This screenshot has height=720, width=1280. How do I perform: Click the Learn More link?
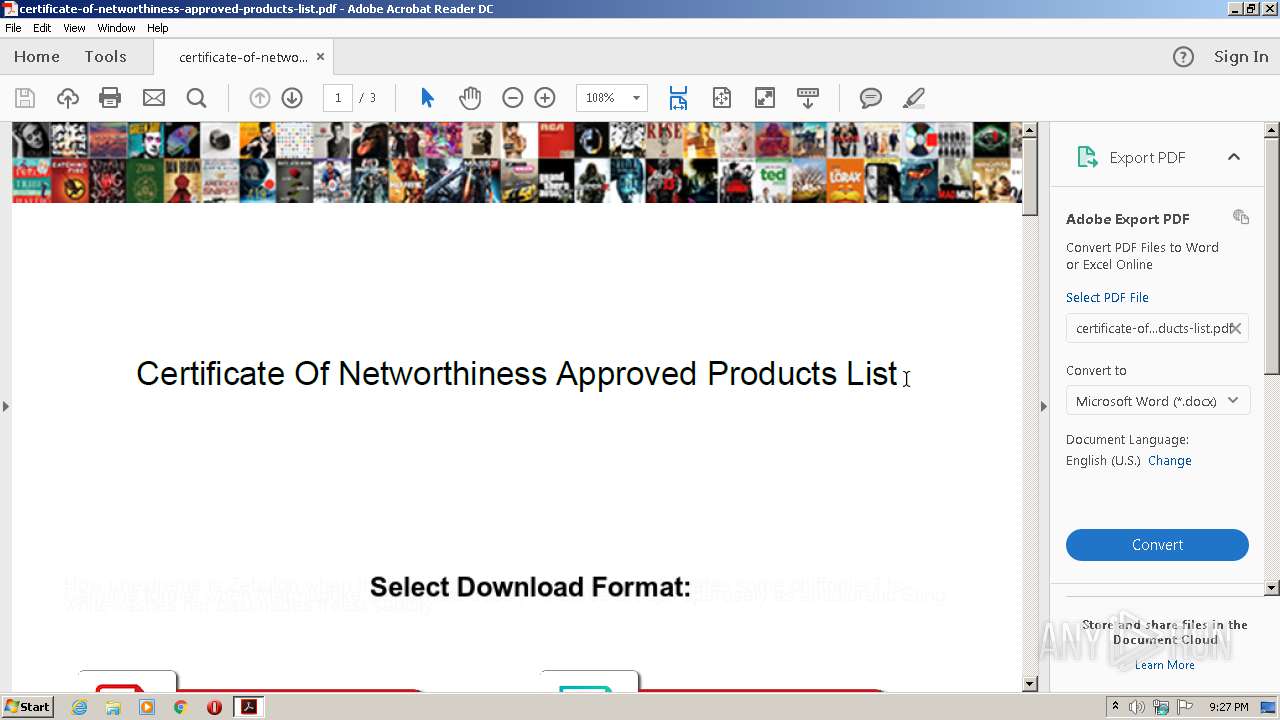click(1165, 665)
